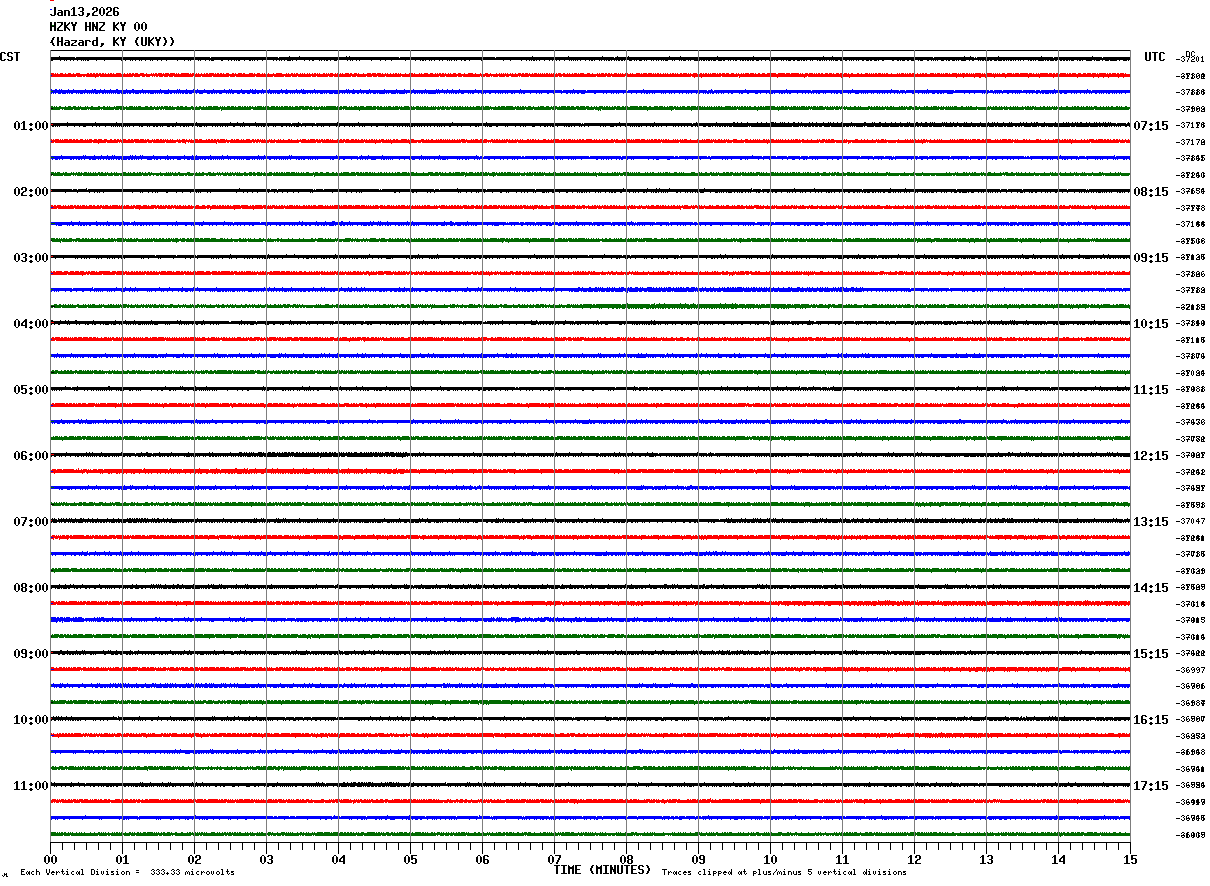This screenshot has height=886, width=1210.
Task: Click "Traces clipped at plus/minus 5 vertical divisions"
Action: (x=784, y=873)
